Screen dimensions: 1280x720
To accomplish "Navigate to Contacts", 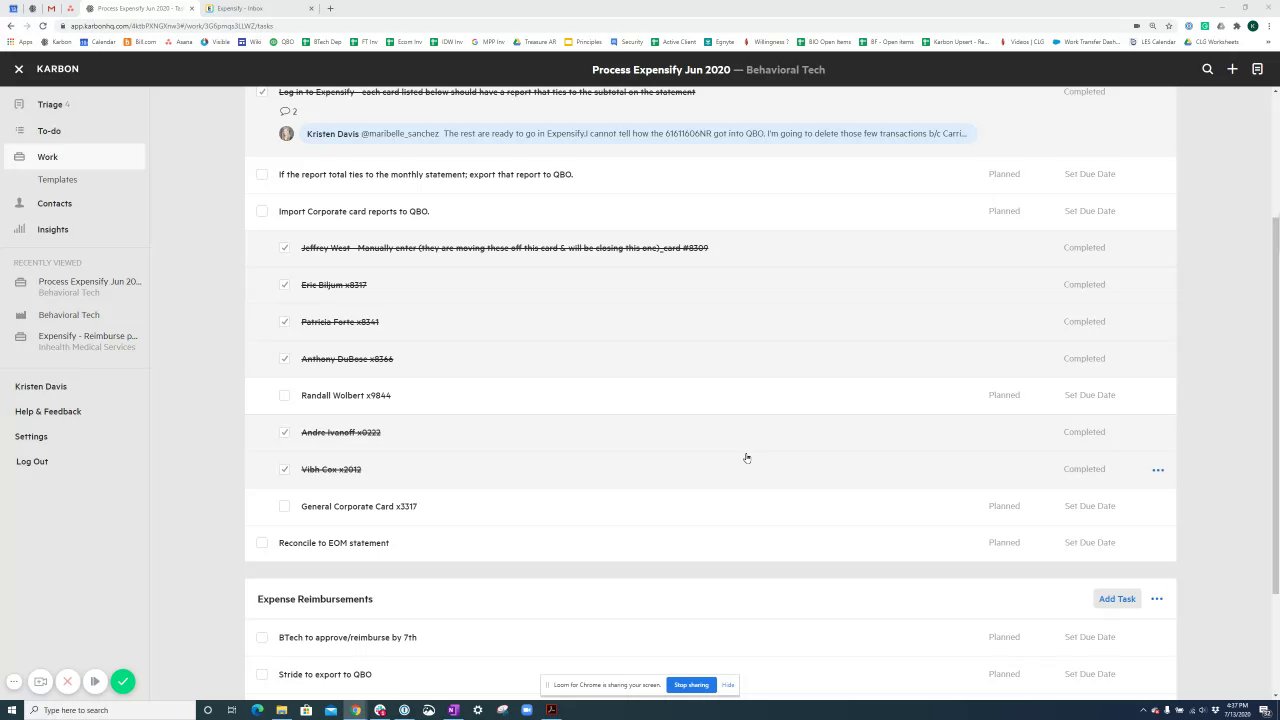I will (54, 203).
